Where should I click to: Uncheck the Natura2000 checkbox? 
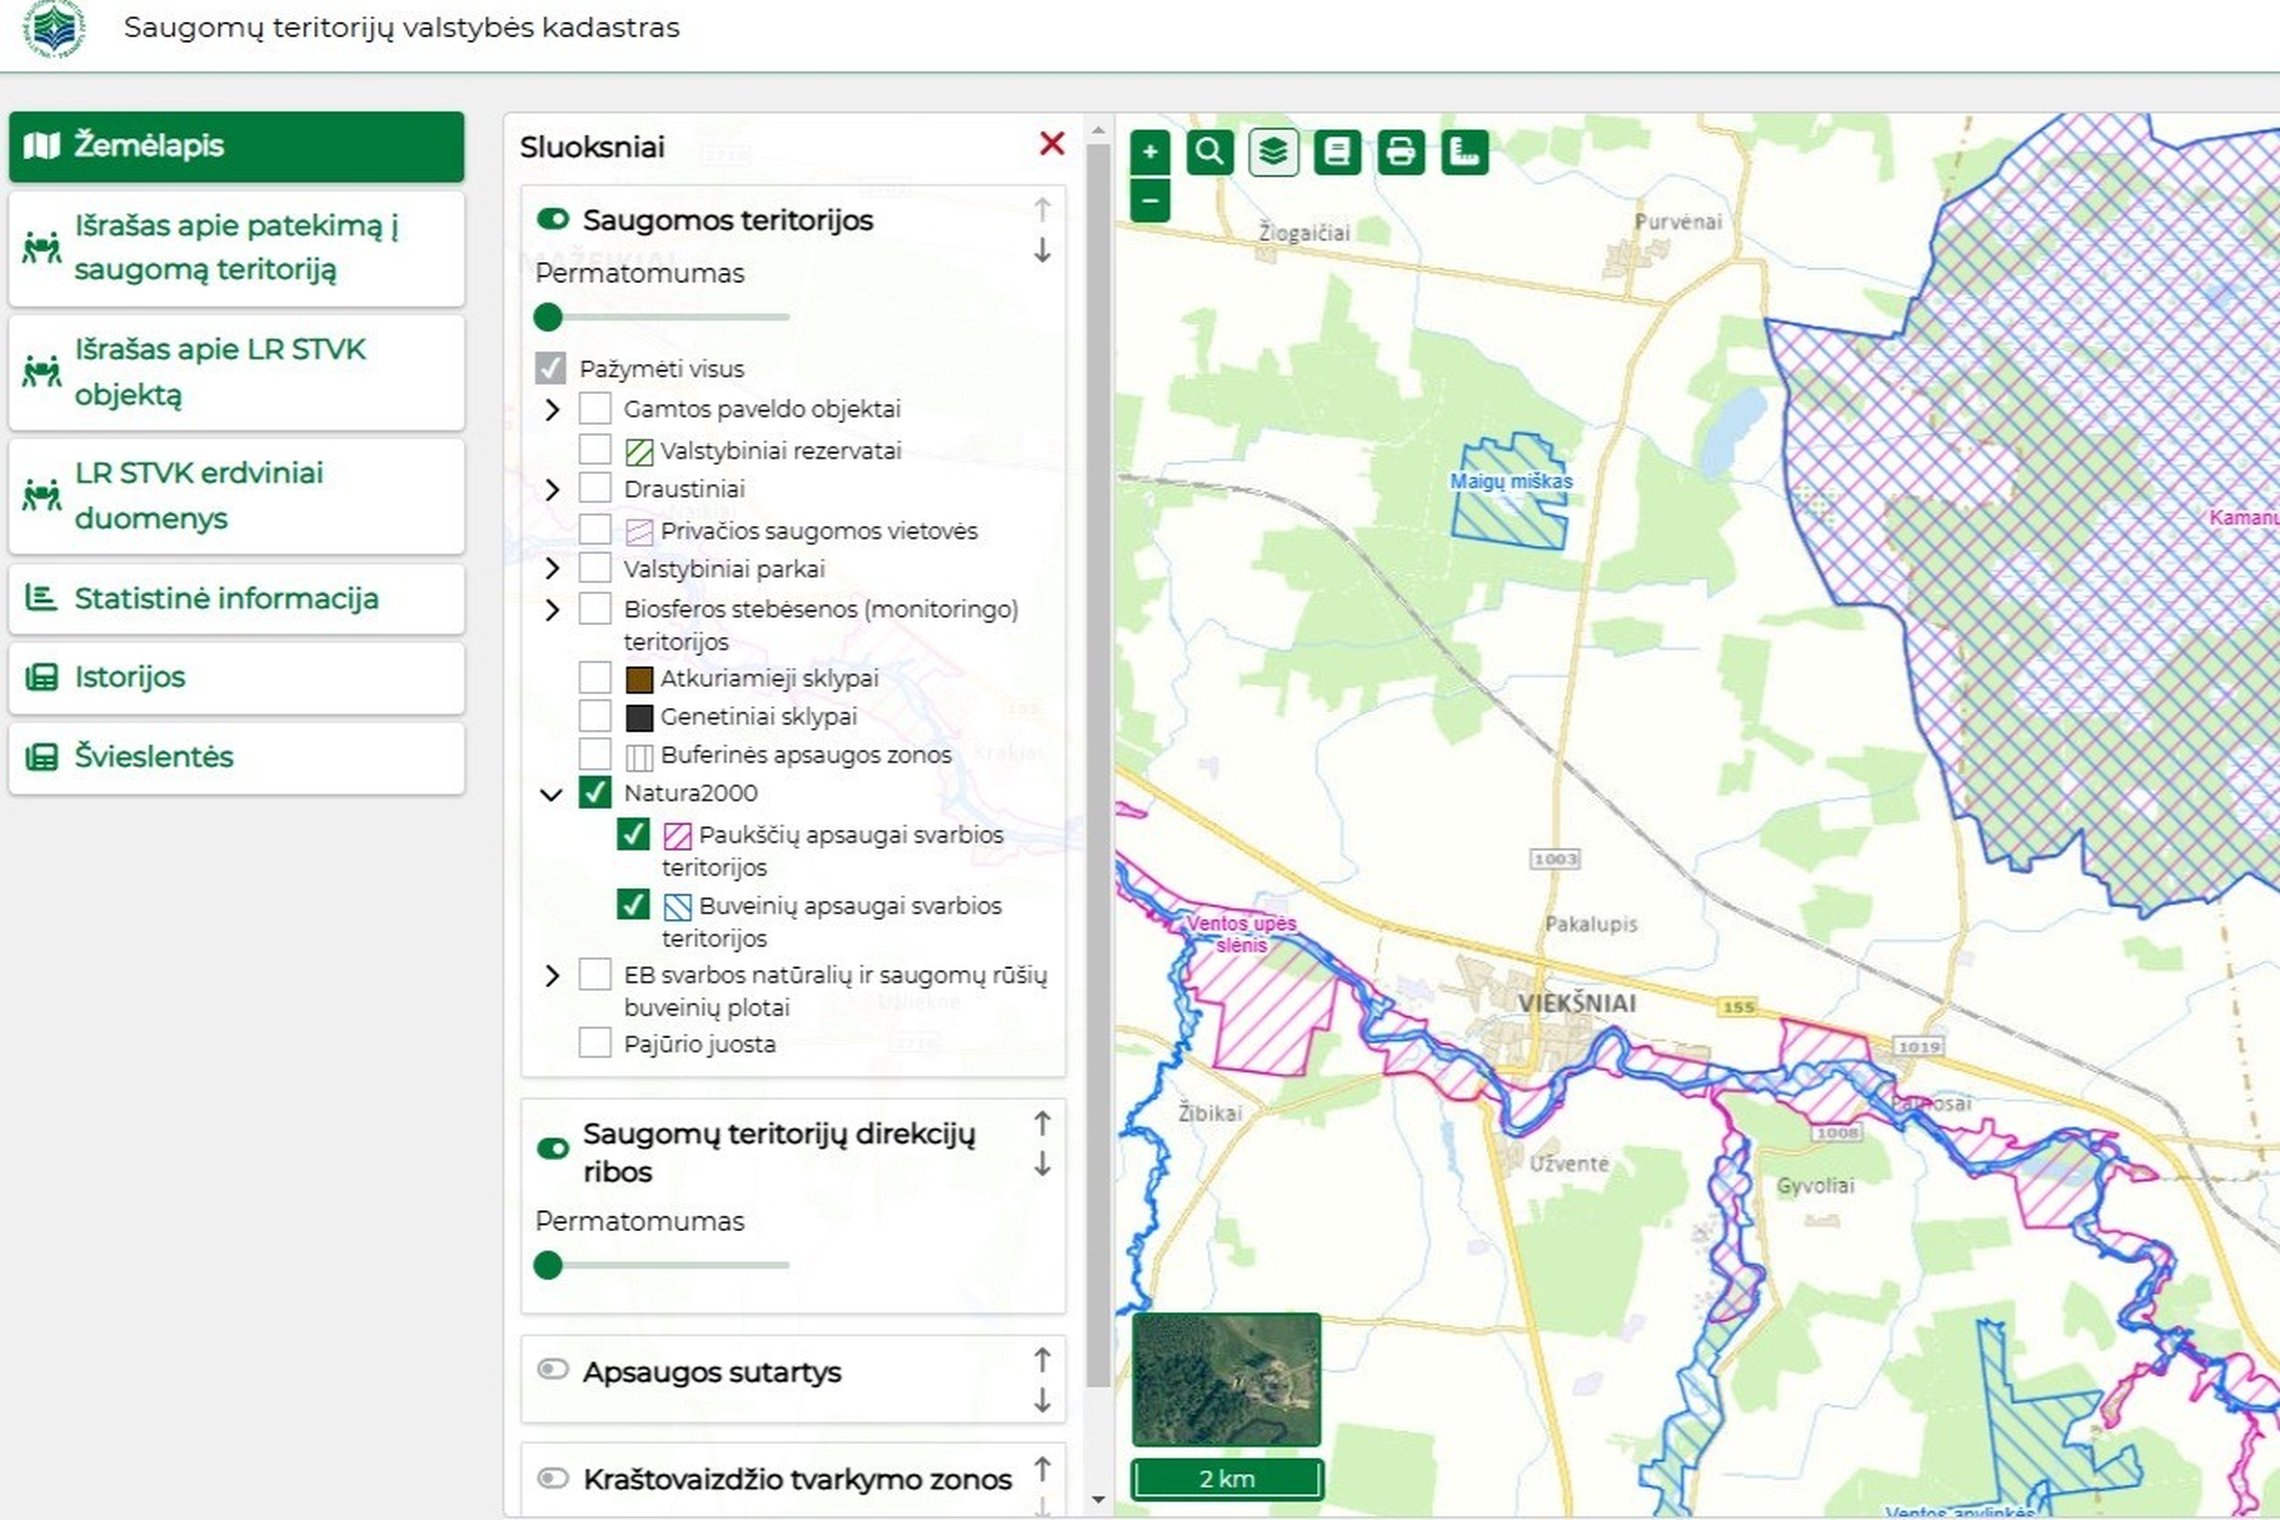pyautogui.click(x=595, y=792)
